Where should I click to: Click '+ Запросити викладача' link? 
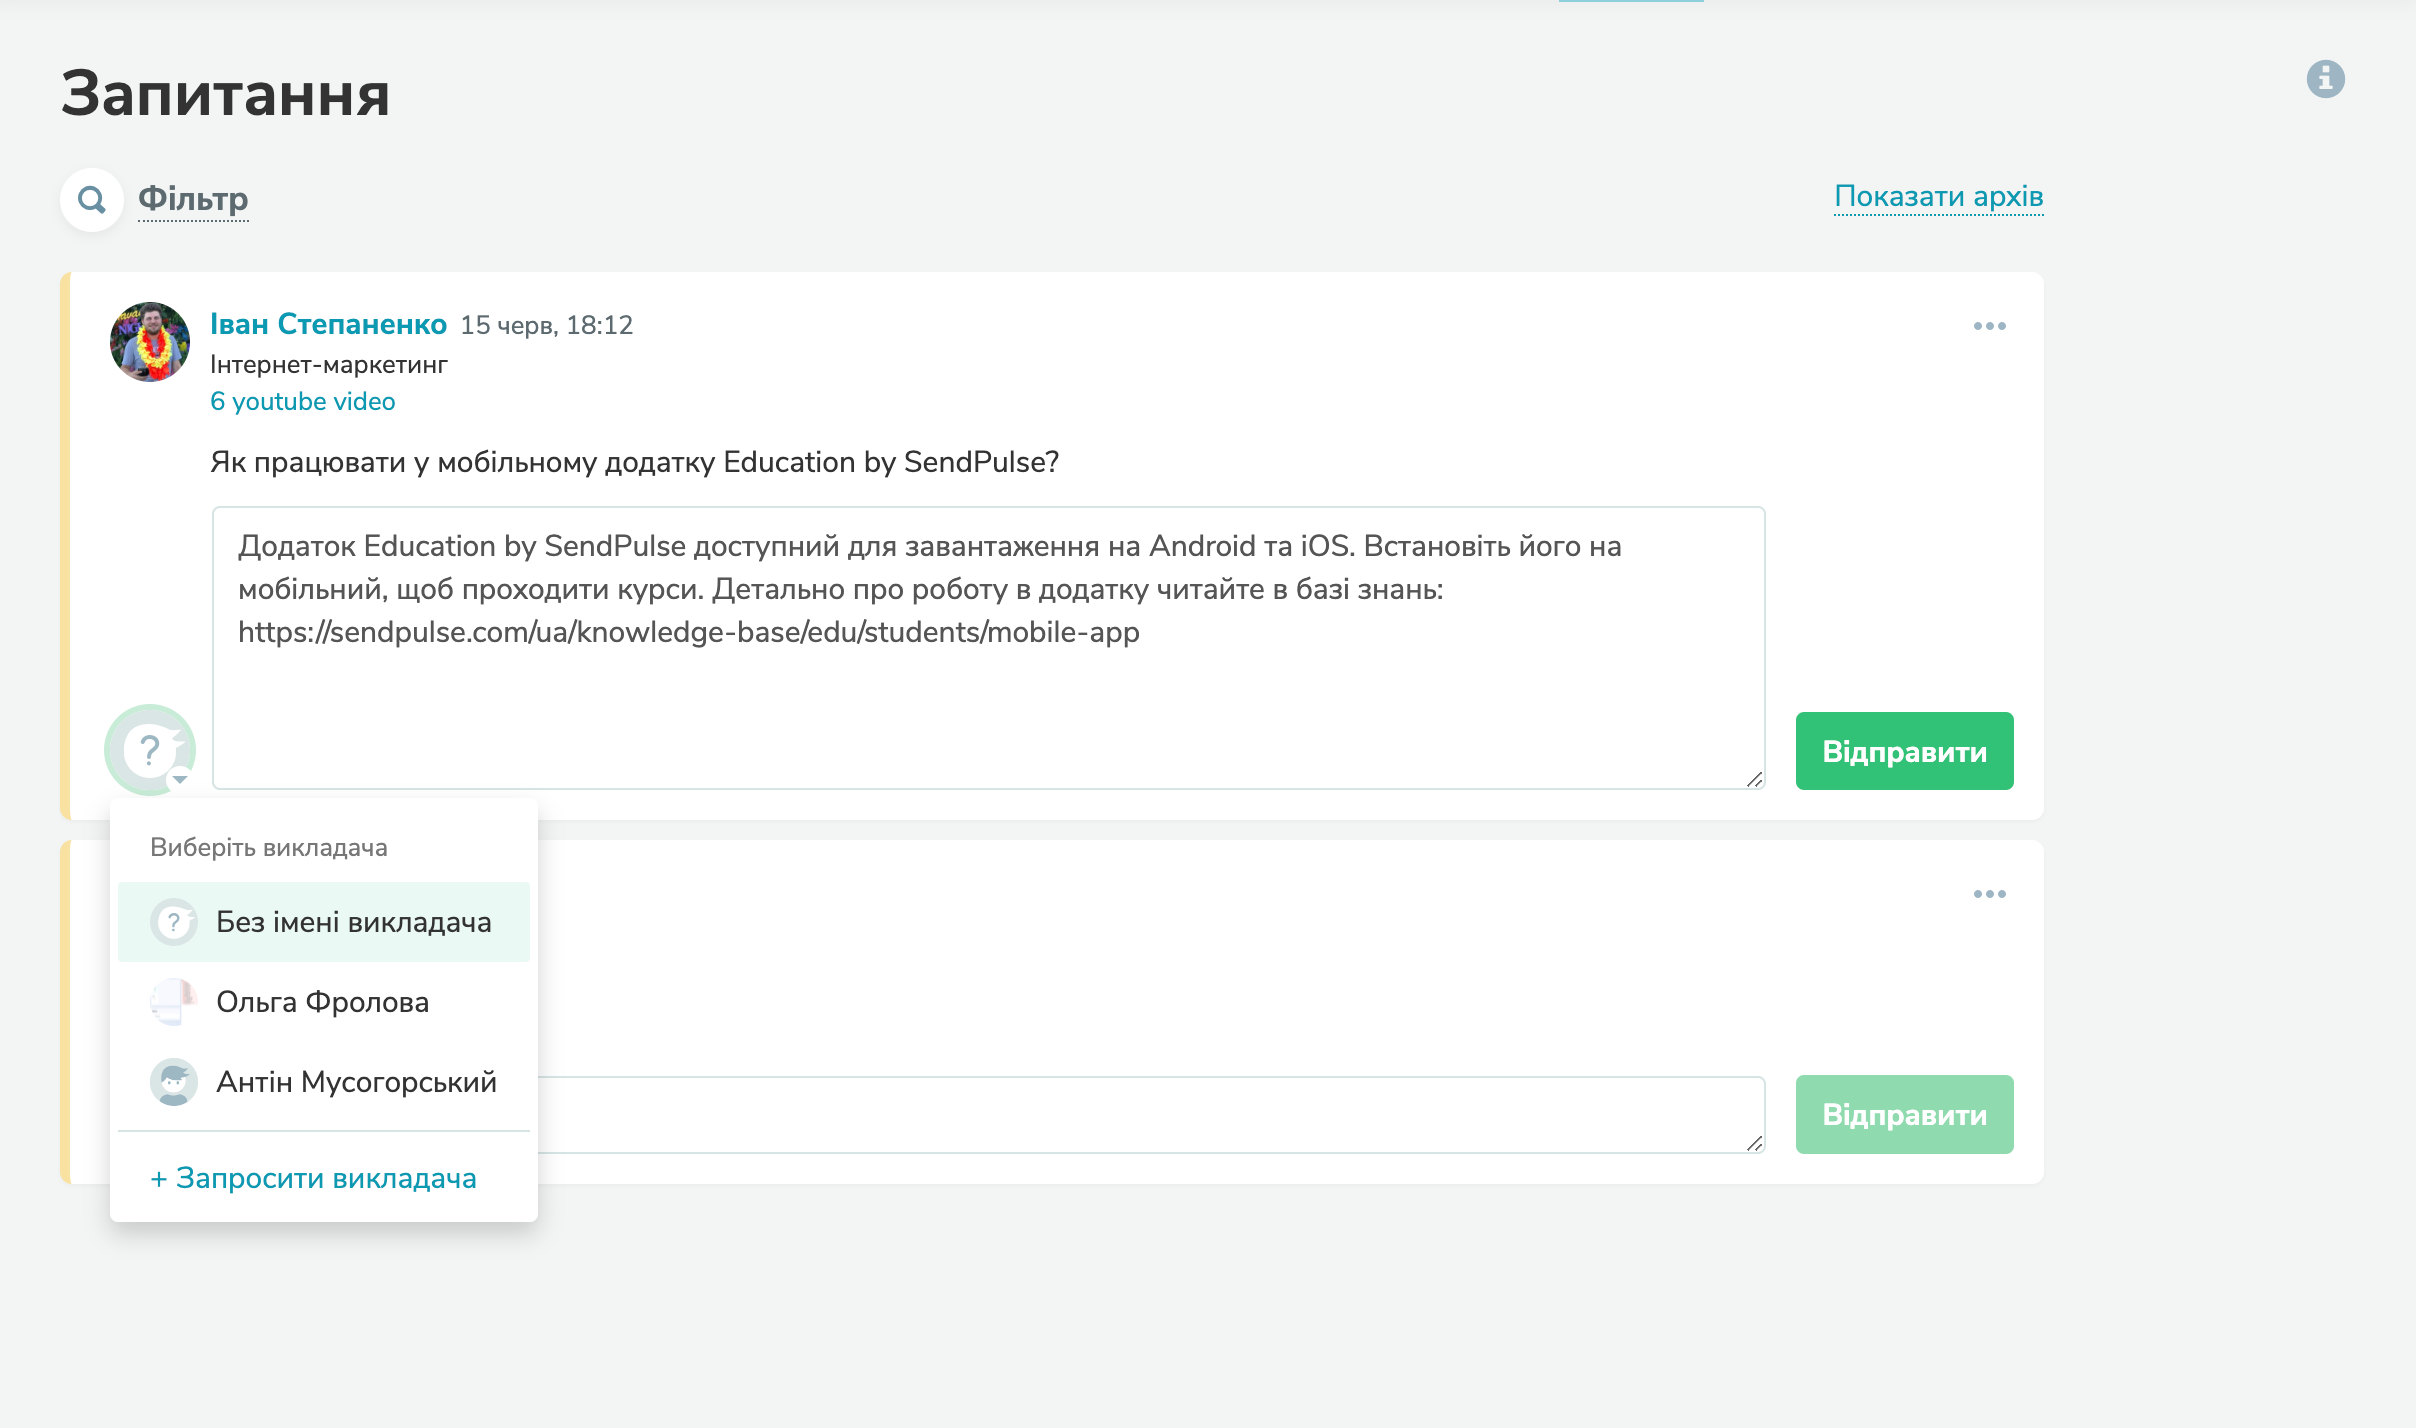coord(313,1178)
